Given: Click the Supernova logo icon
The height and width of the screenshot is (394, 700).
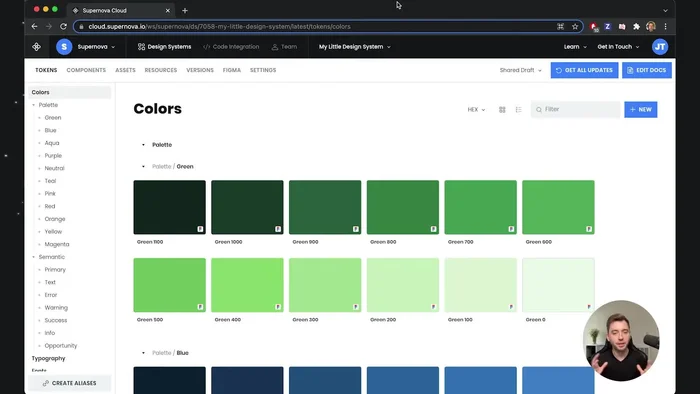Looking at the screenshot, I should 37,46.
